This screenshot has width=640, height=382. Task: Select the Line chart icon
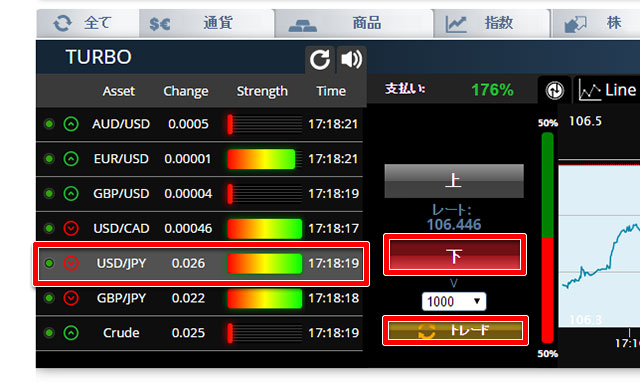pyautogui.click(x=590, y=90)
